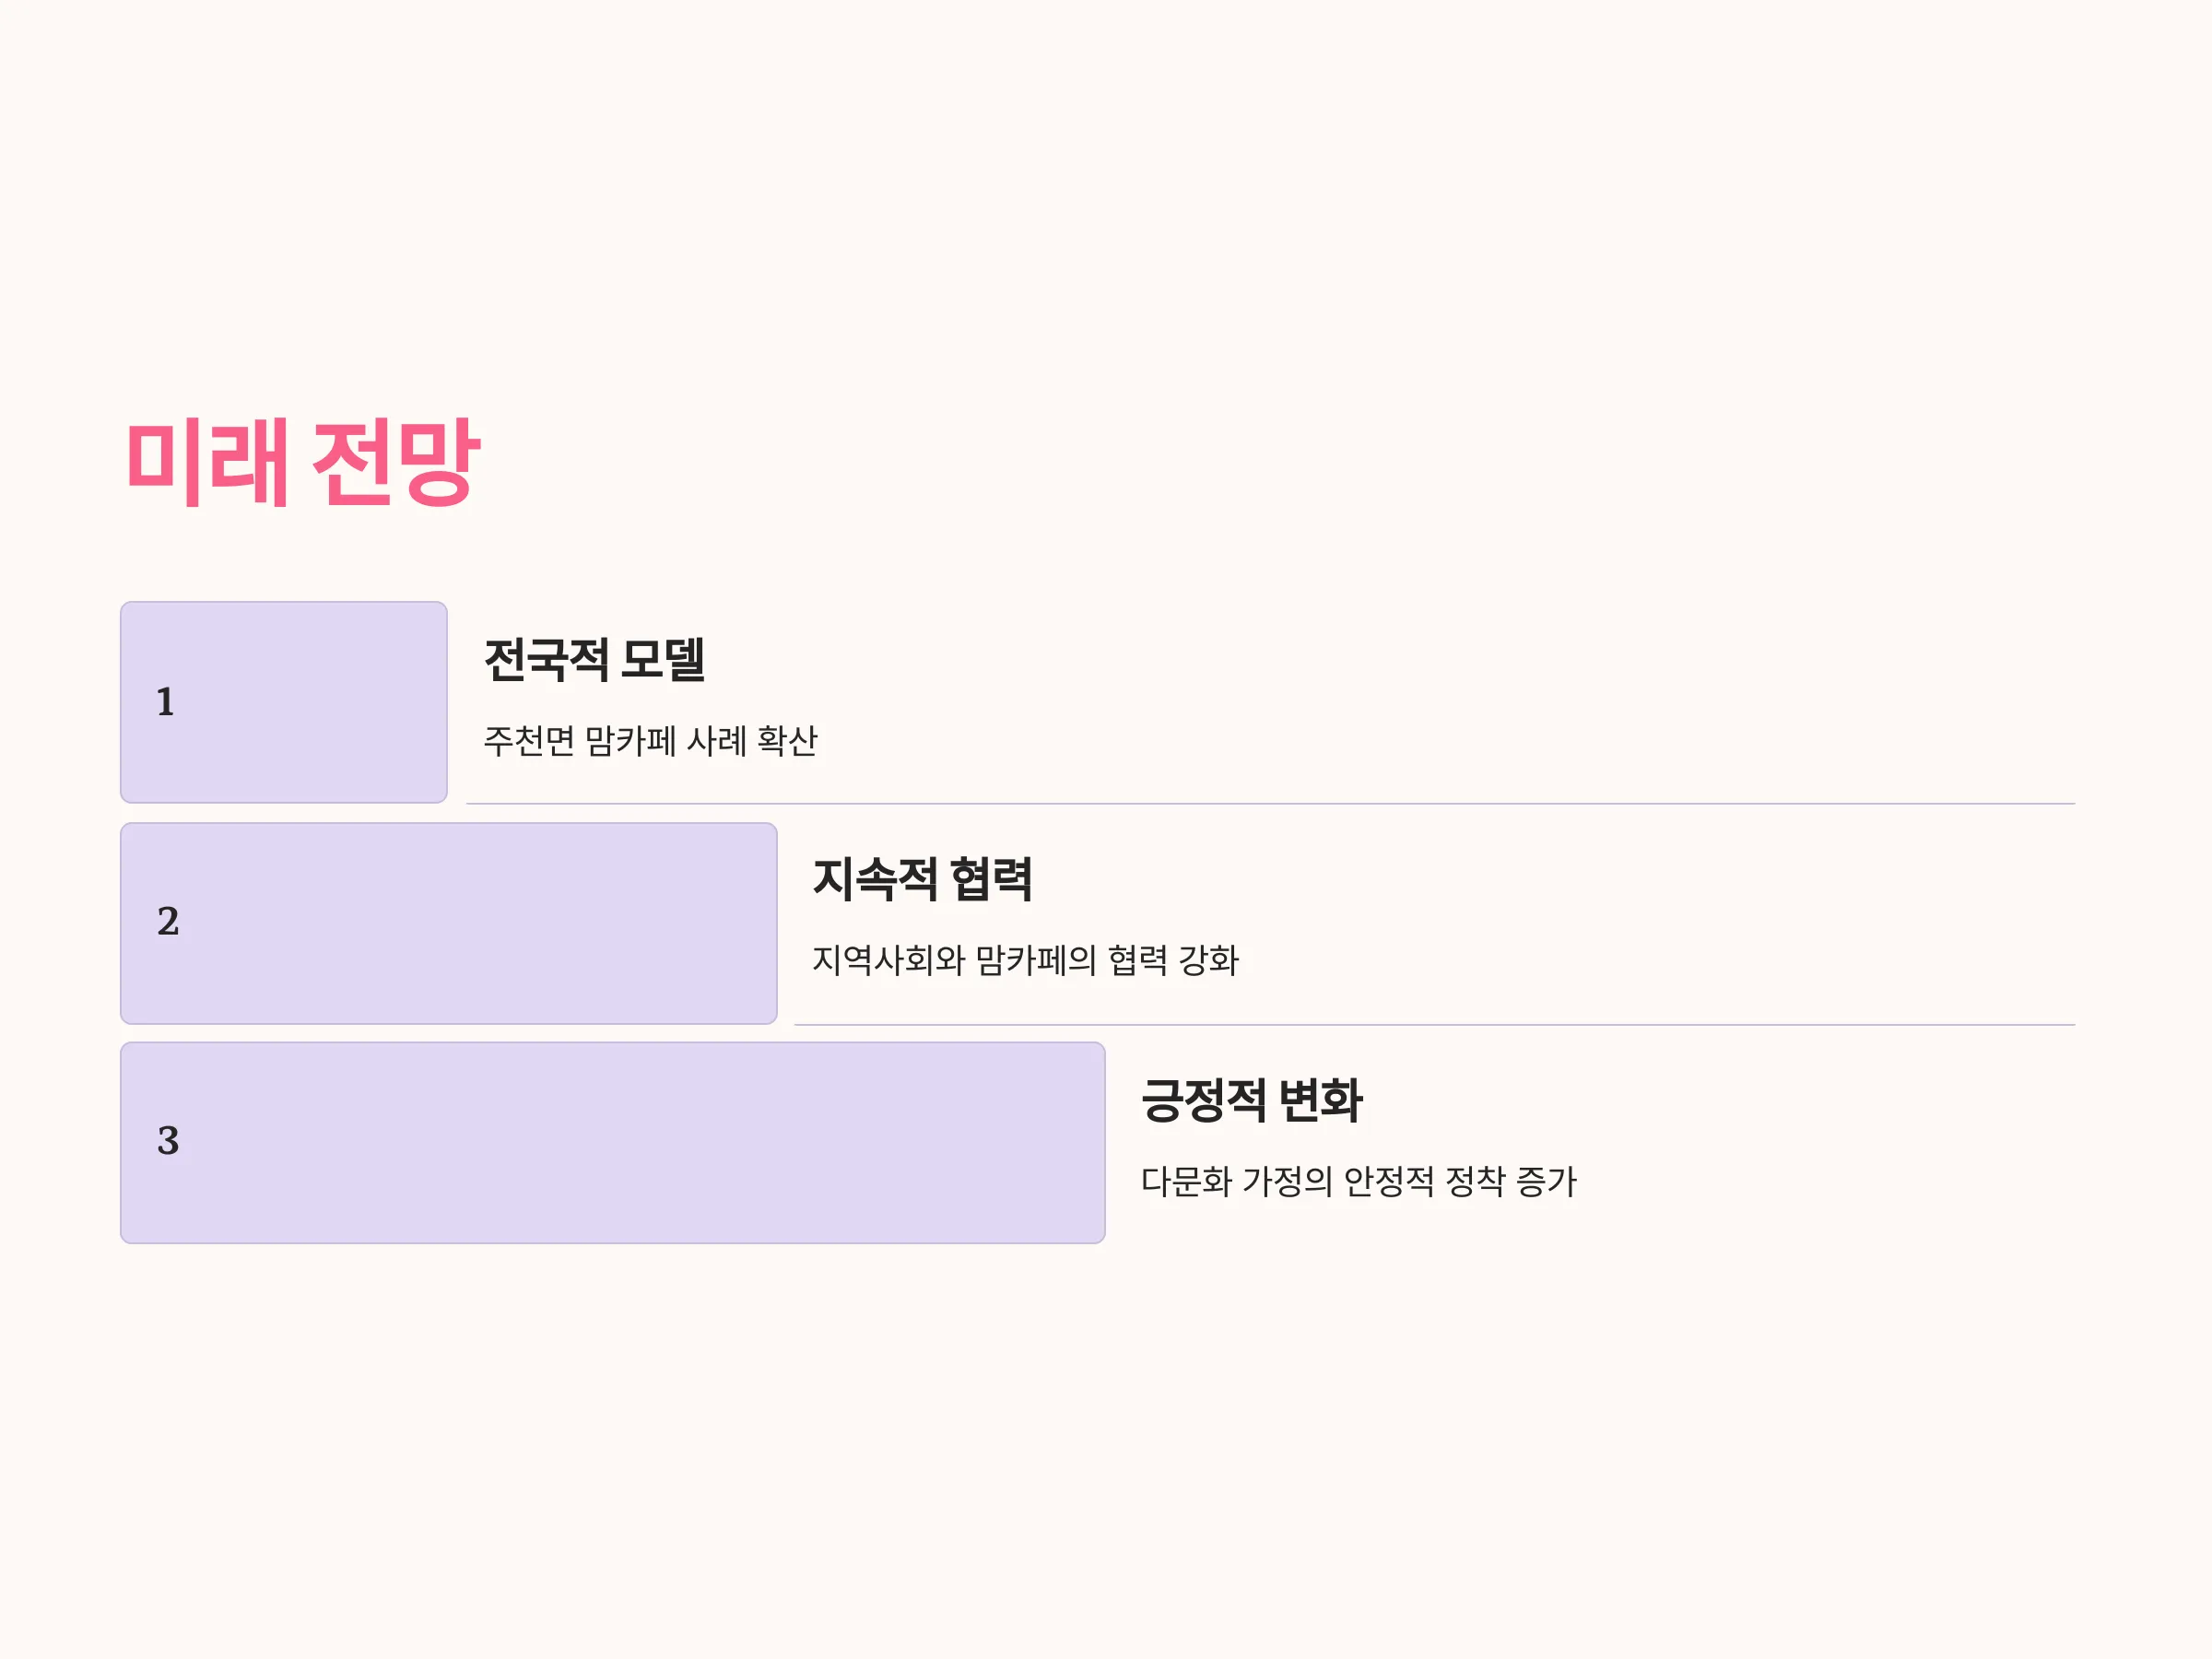Select the purple box numbered 1

284,702
